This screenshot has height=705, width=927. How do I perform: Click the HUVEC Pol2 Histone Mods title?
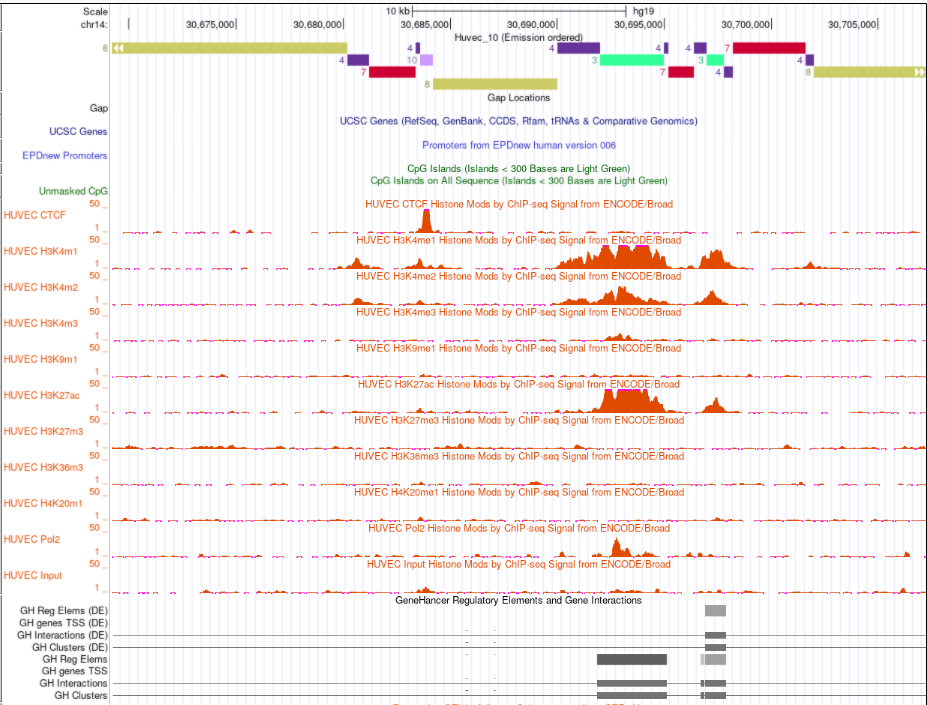518,528
